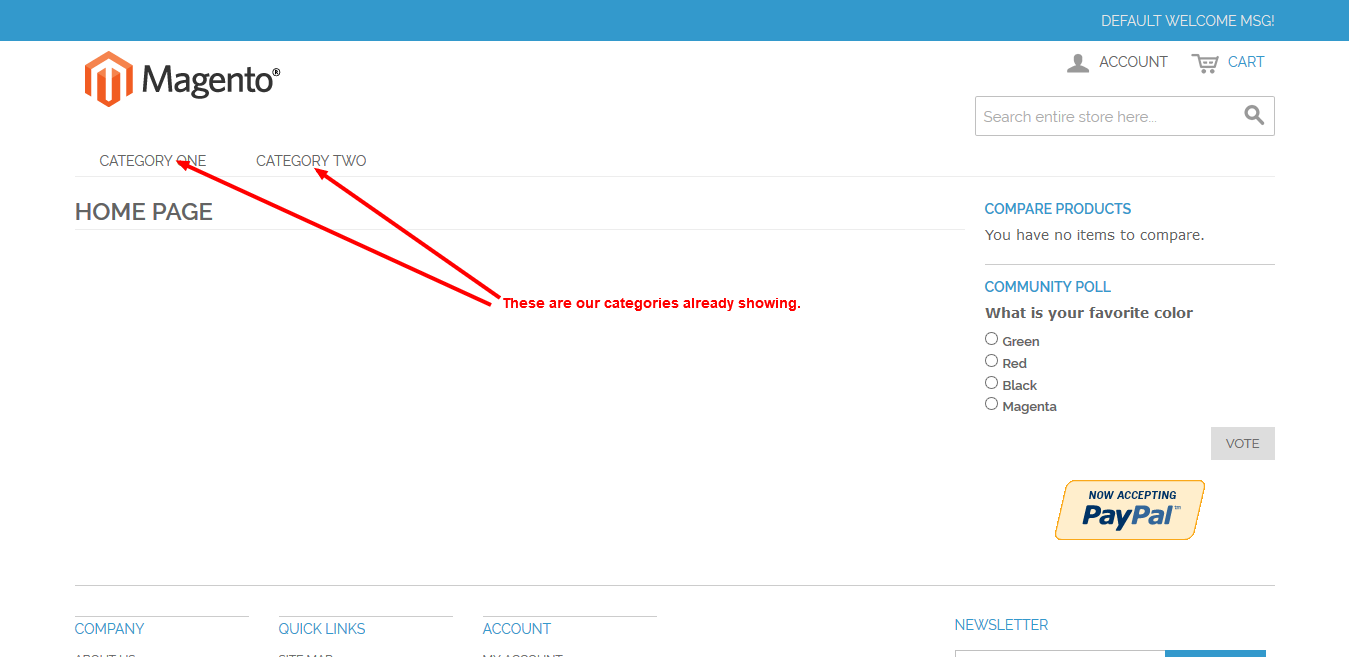Select the Red poll option
The image size is (1349, 657).
click(x=991, y=361)
